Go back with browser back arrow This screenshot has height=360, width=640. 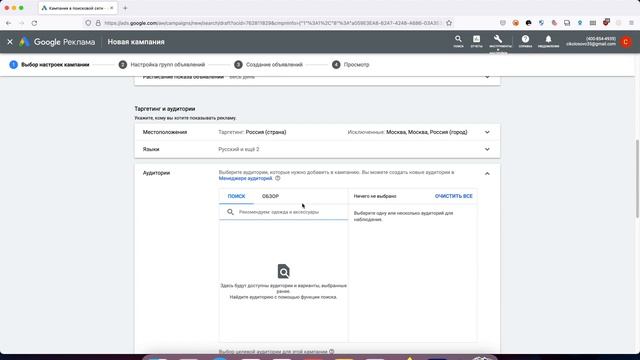point(9,23)
